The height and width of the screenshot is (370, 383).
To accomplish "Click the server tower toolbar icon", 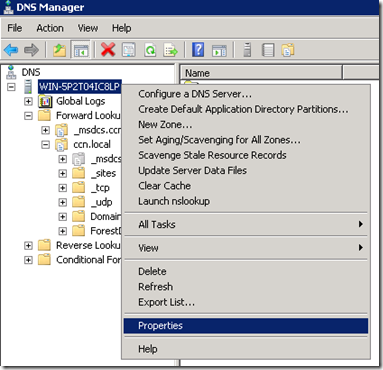I will pyautogui.click(x=247, y=50).
